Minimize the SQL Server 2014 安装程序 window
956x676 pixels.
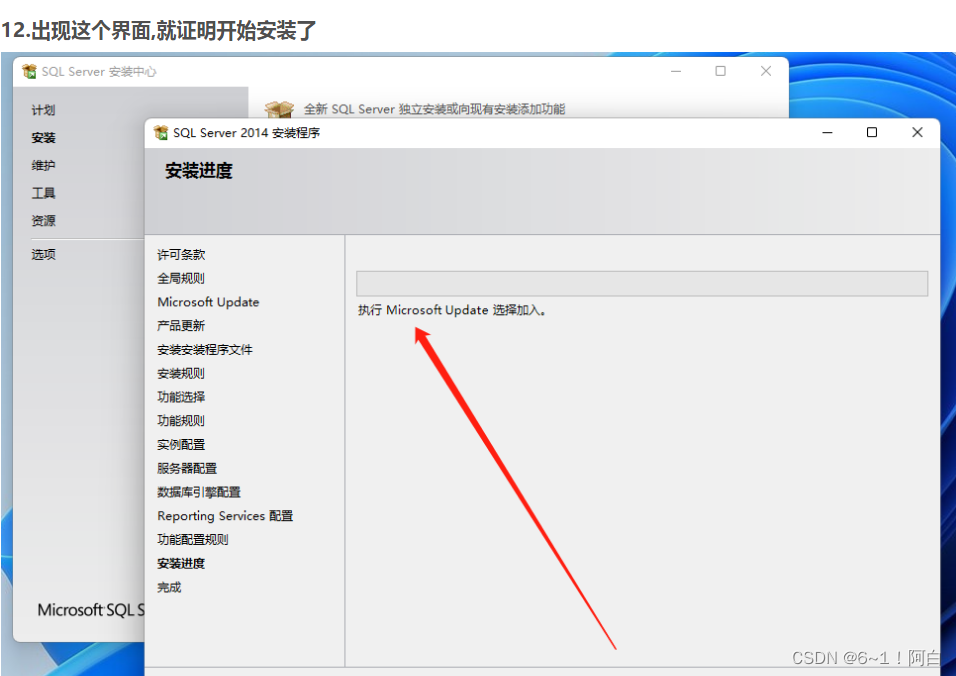pos(827,132)
